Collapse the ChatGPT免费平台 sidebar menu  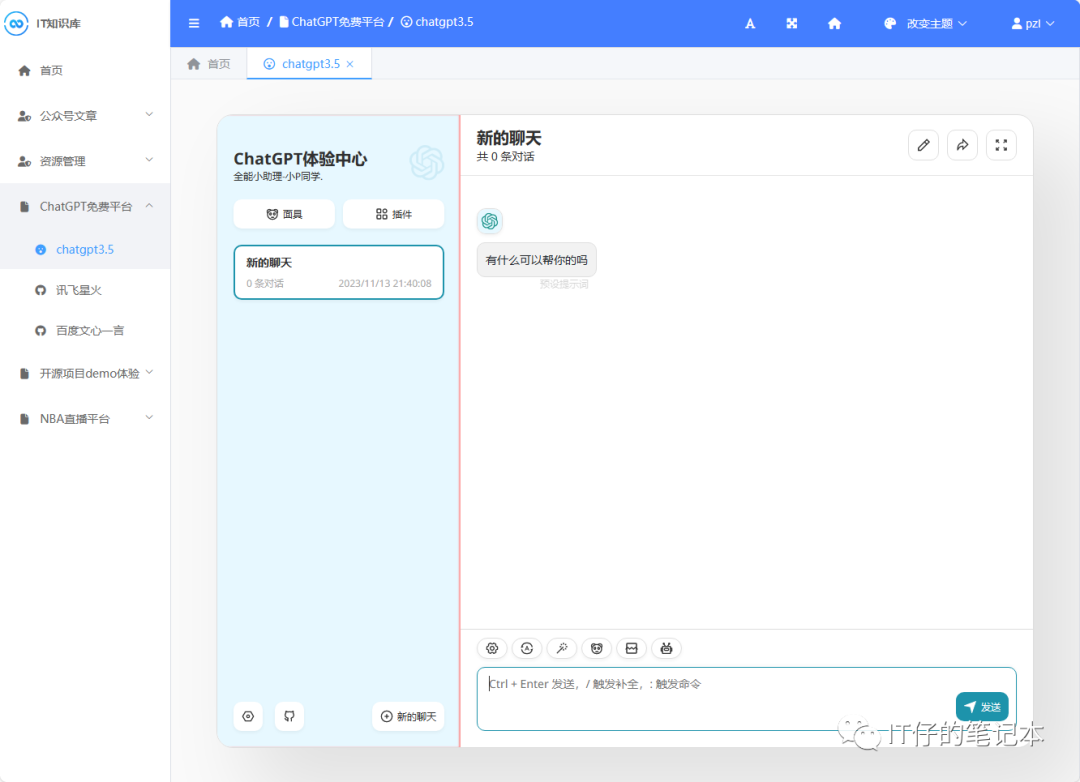coord(85,207)
